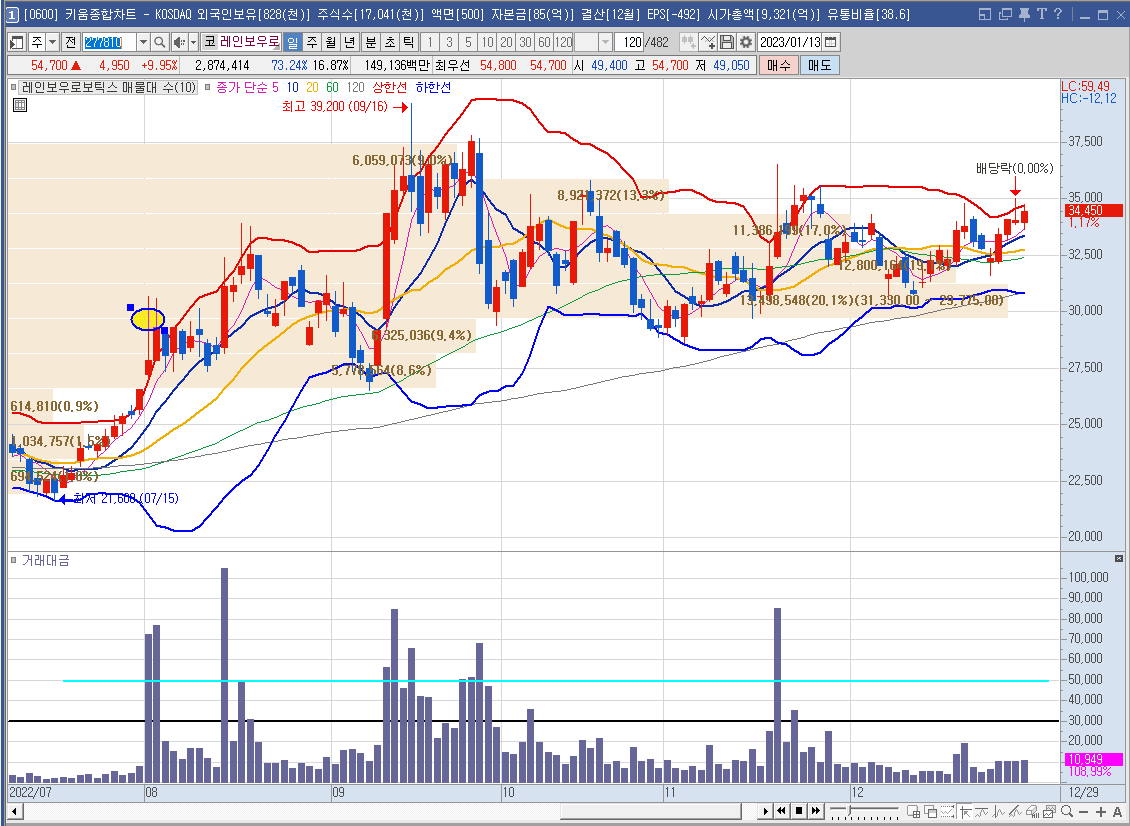The height and width of the screenshot is (826, 1130).
Task: Click the add candlestick chart icon
Action: coord(688,43)
